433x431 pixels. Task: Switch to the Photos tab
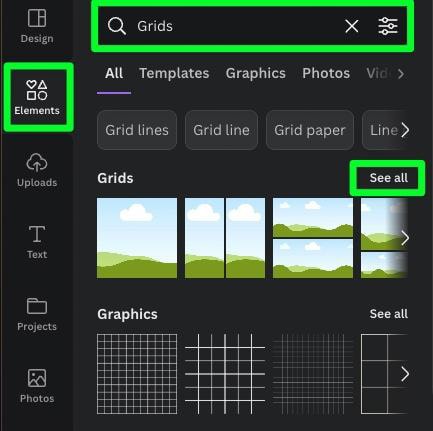(326, 73)
